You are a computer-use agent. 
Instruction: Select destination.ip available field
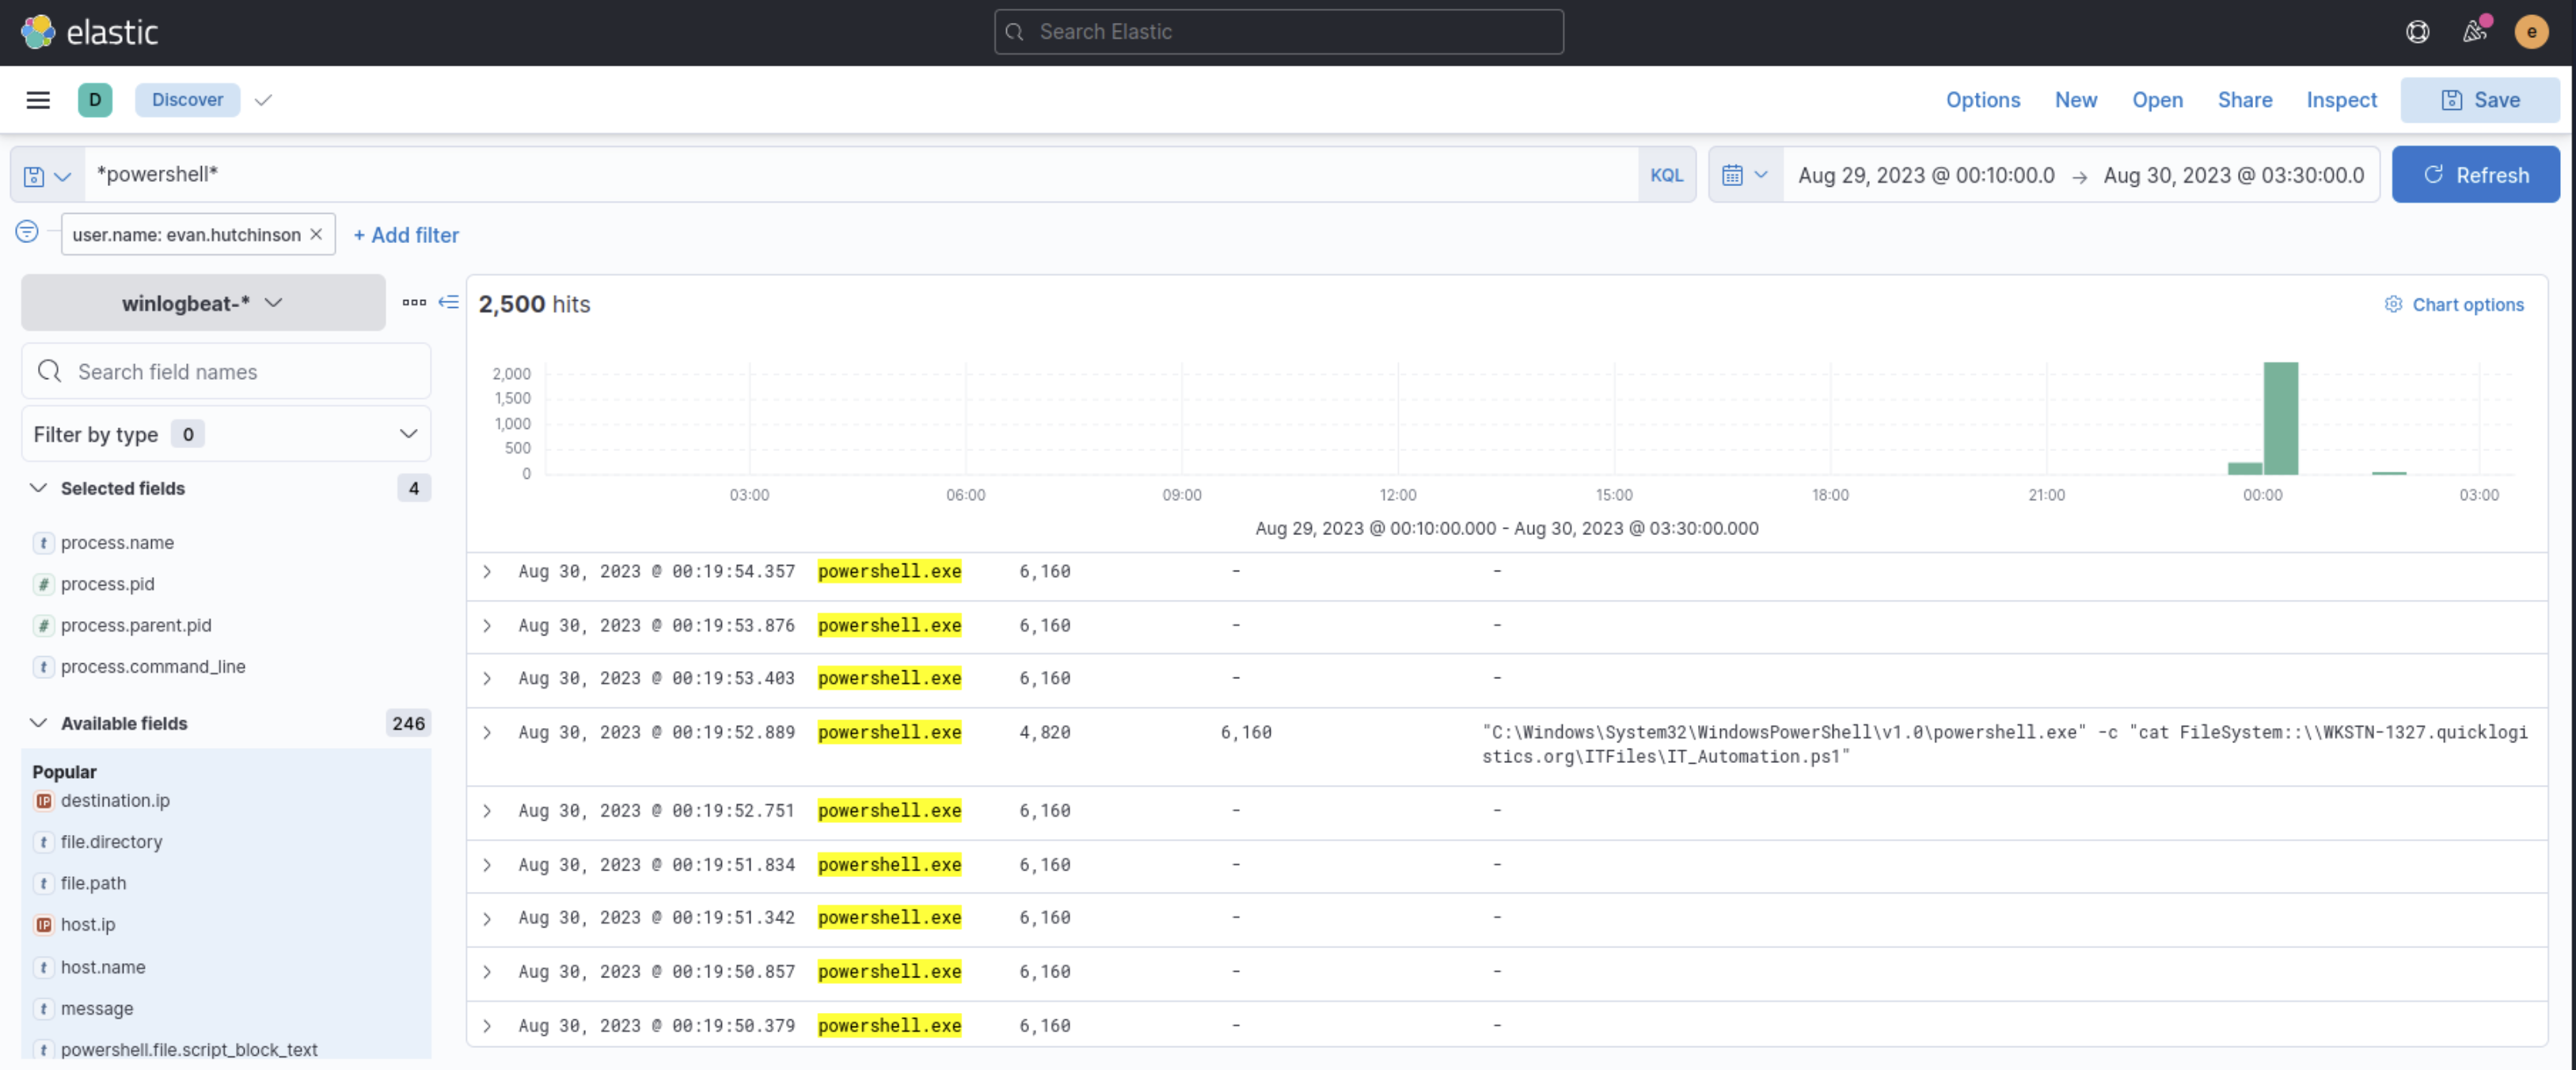tap(115, 801)
